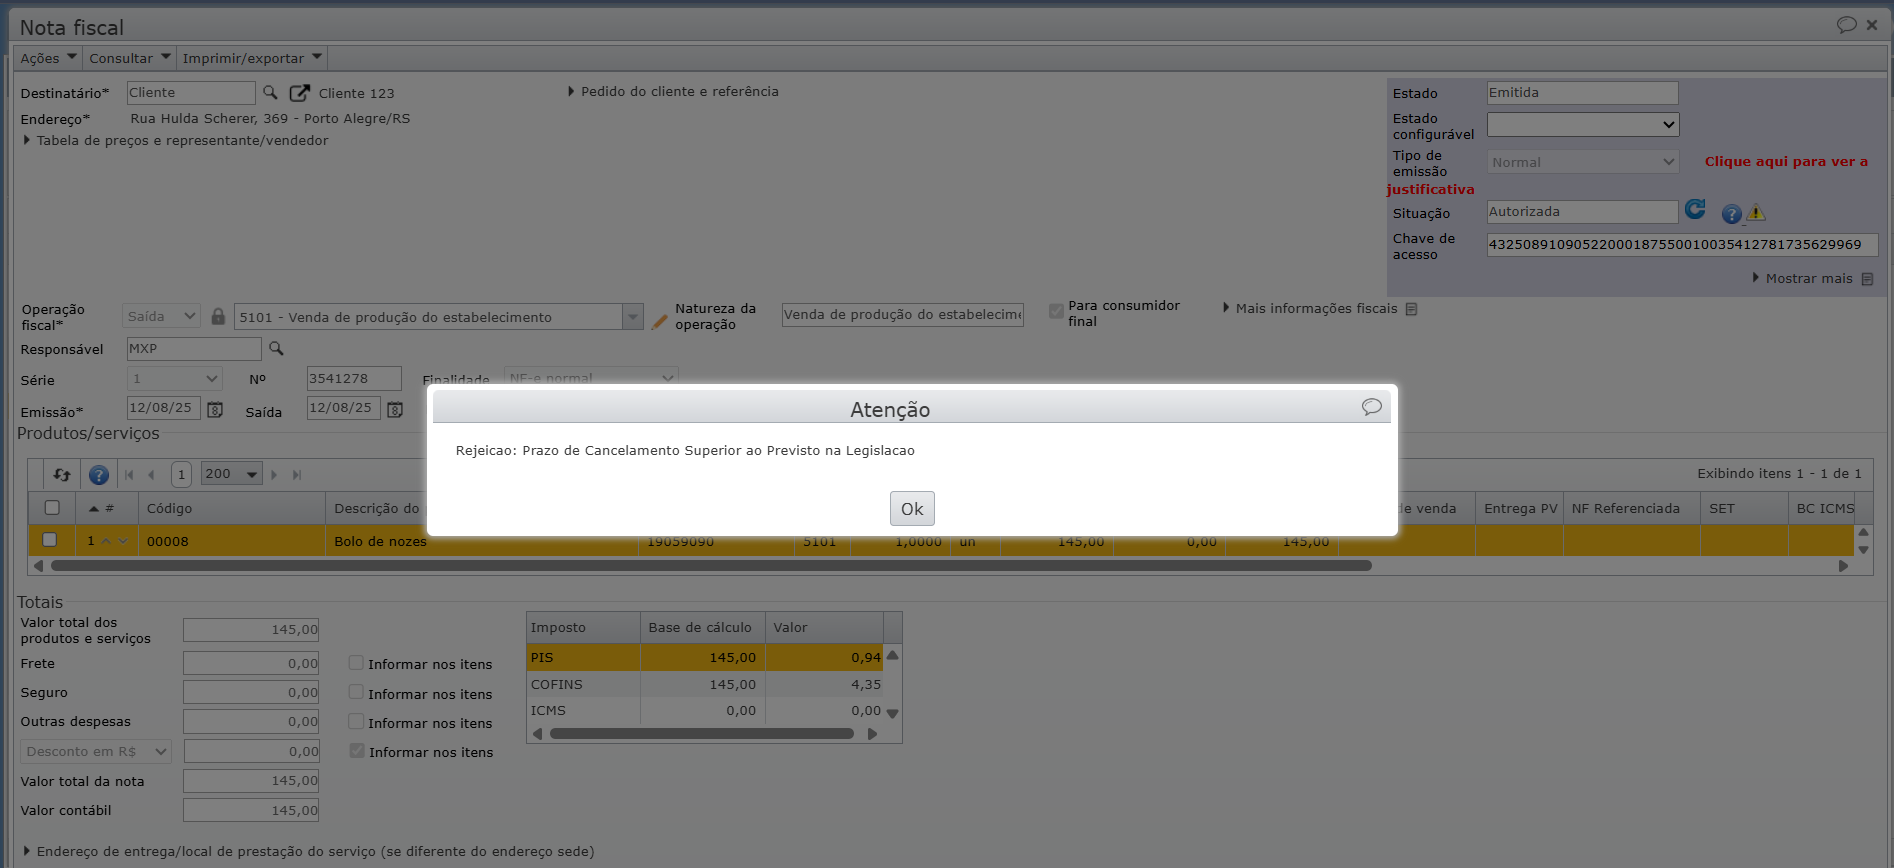Screen dimensions: 1894x868
Task: Toggle Informar nos itens for Seguro
Action: coord(355,692)
